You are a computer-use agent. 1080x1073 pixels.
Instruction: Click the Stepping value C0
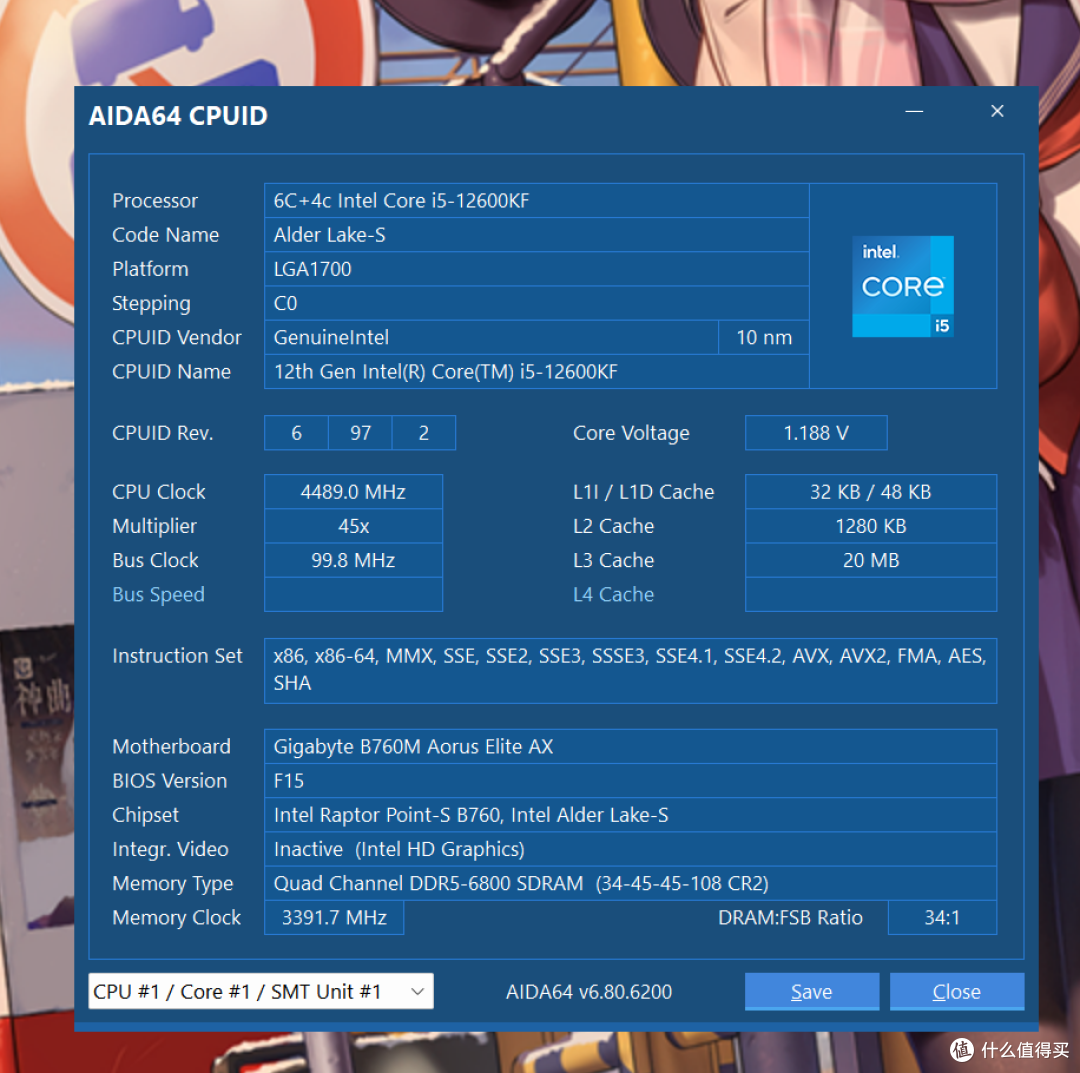pos(537,303)
